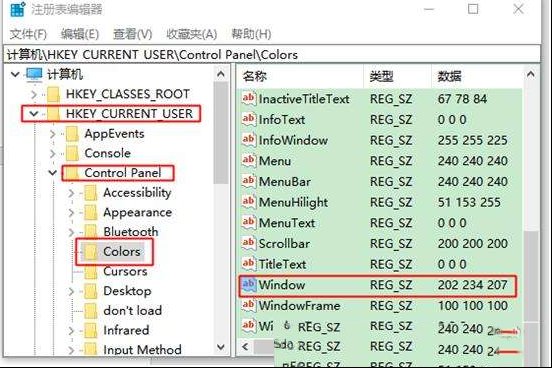The width and height of the screenshot is (552, 368).
Task: Click the data value 67 78 84
Action: pos(462,99)
